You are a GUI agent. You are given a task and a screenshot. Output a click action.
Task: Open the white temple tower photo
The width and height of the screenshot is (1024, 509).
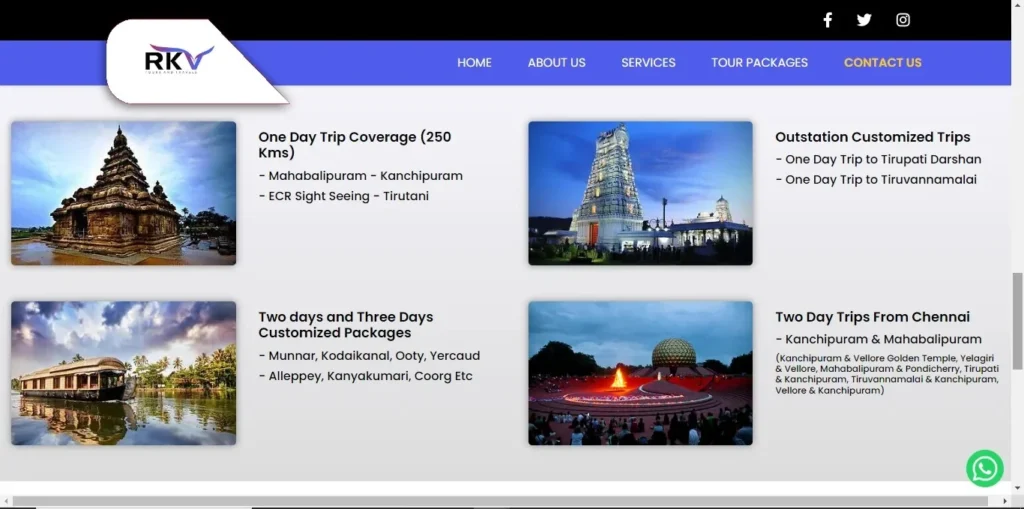coord(640,193)
